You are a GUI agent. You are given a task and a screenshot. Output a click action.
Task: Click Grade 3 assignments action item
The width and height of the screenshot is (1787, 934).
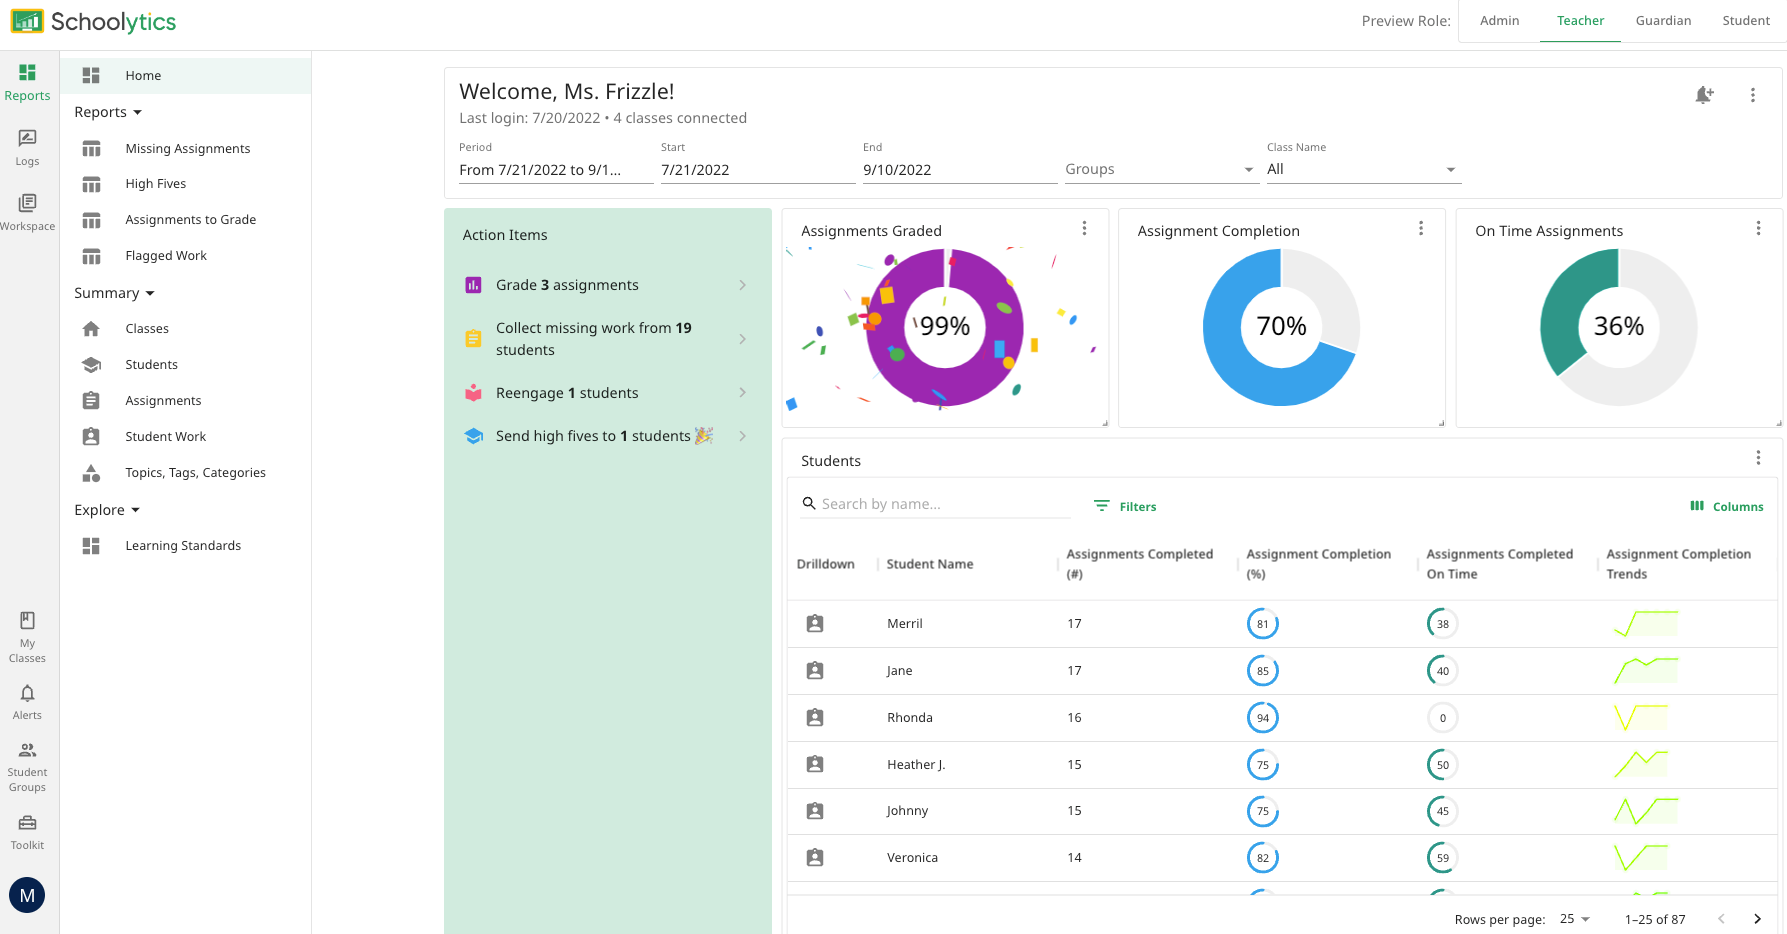[x=567, y=285]
